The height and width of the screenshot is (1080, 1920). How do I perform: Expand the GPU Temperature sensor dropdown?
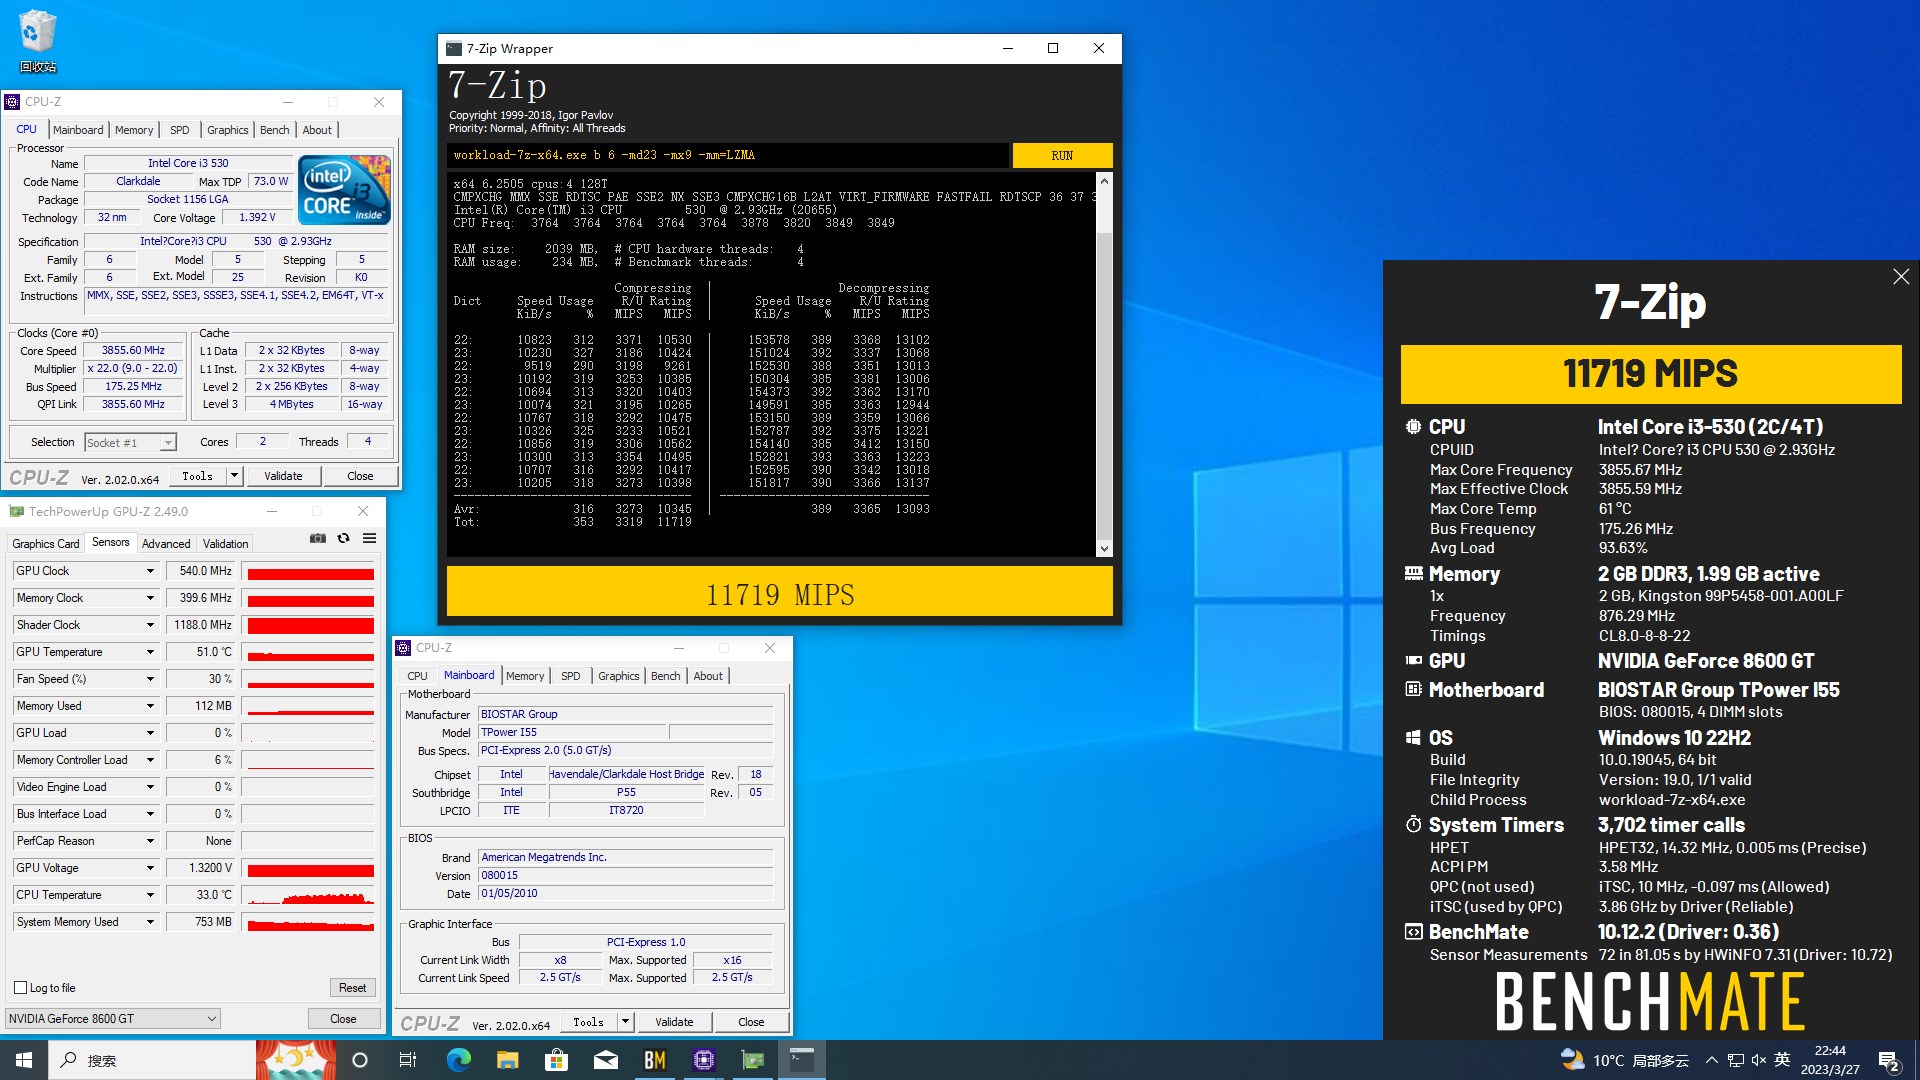pos(150,652)
